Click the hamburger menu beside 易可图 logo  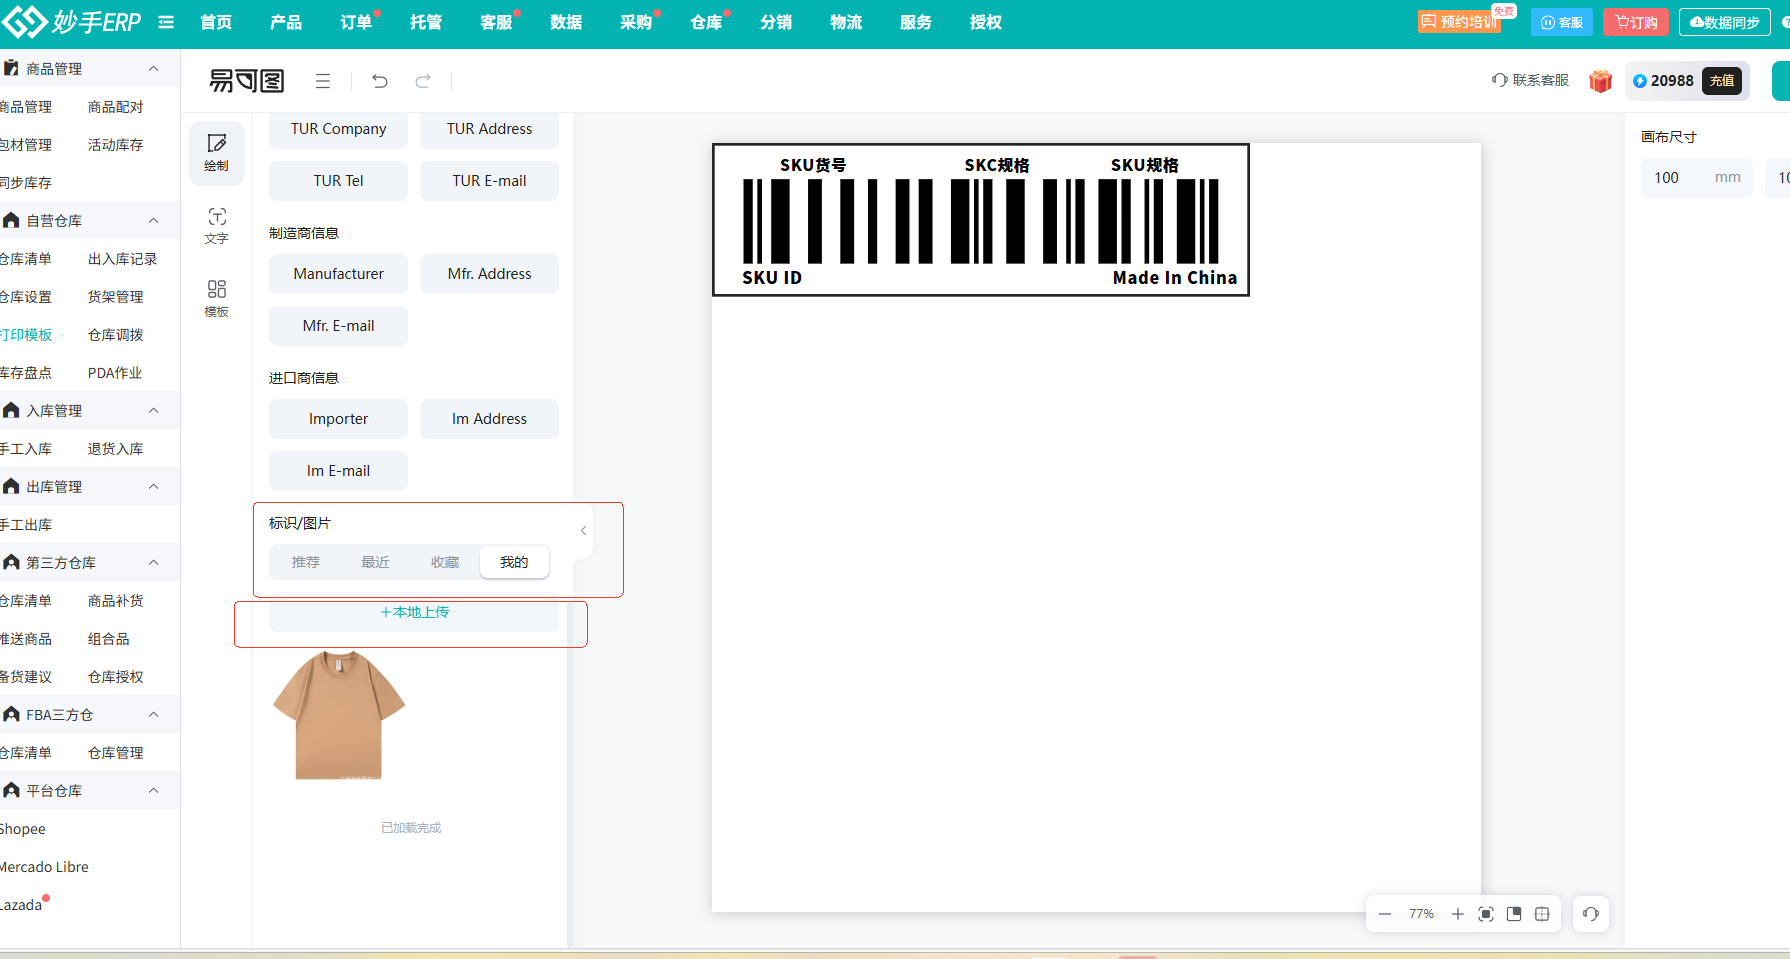click(323, 81)
